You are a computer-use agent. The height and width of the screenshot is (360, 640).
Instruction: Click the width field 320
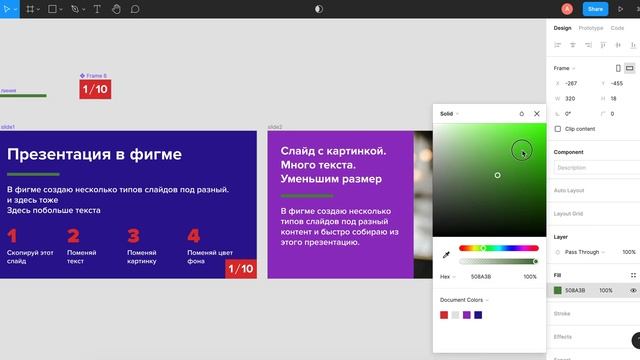(570, 99)
